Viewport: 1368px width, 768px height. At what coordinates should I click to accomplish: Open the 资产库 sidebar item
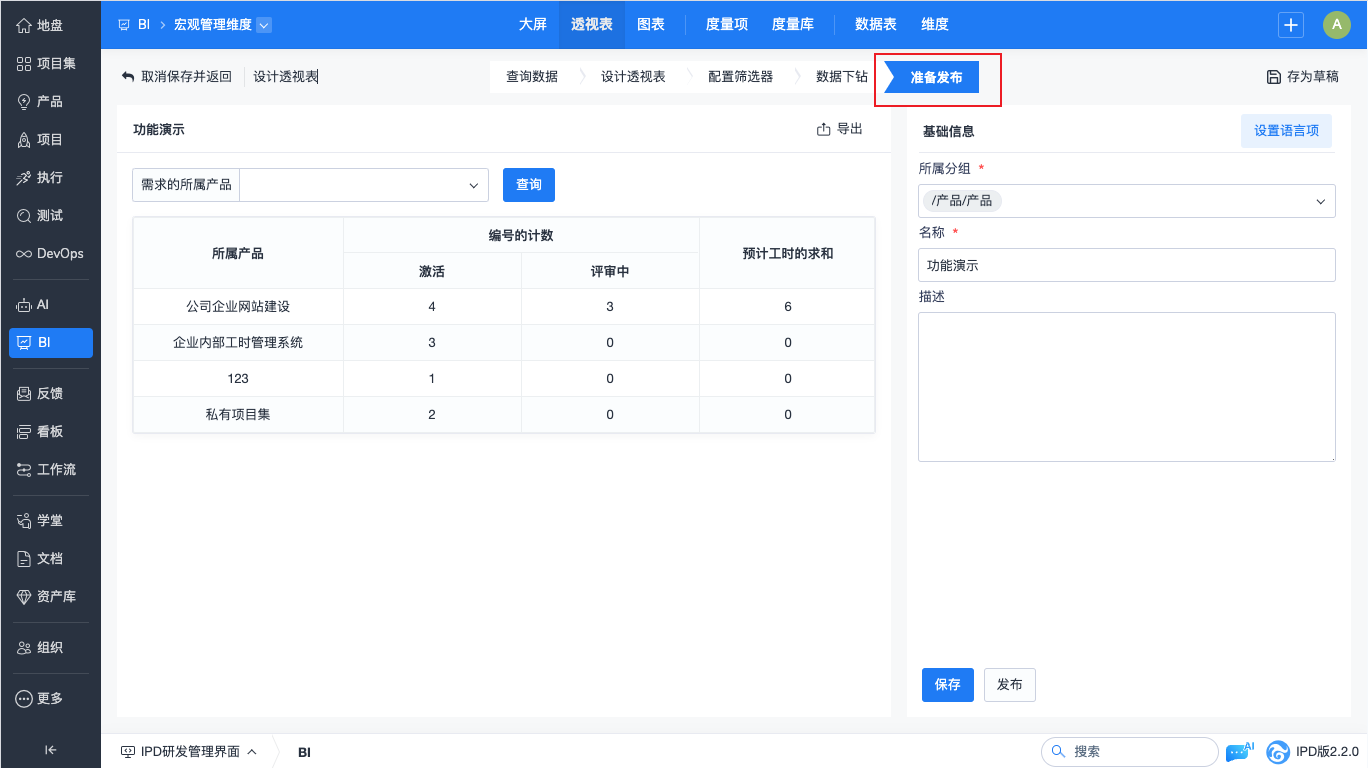pos(50,597)
